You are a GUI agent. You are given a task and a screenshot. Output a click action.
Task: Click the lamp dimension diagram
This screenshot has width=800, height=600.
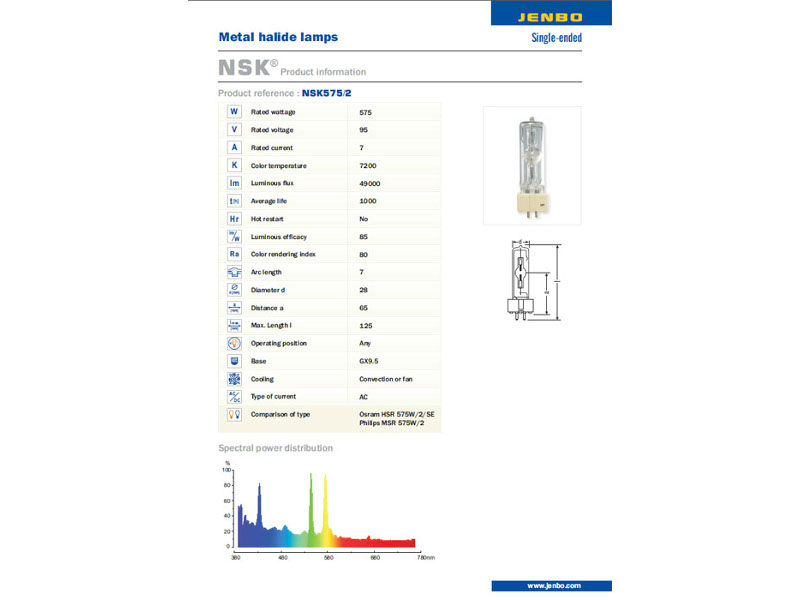click(x=534, y=281)
